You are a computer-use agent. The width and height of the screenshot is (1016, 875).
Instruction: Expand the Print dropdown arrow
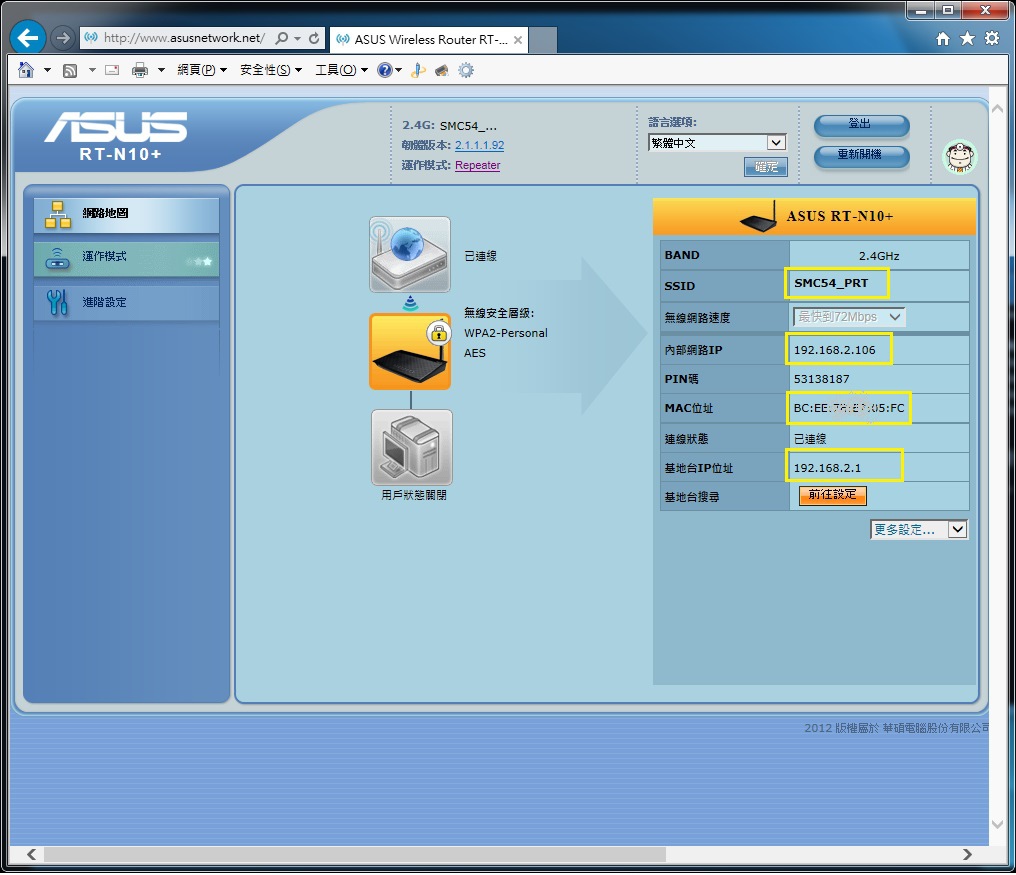161,70
